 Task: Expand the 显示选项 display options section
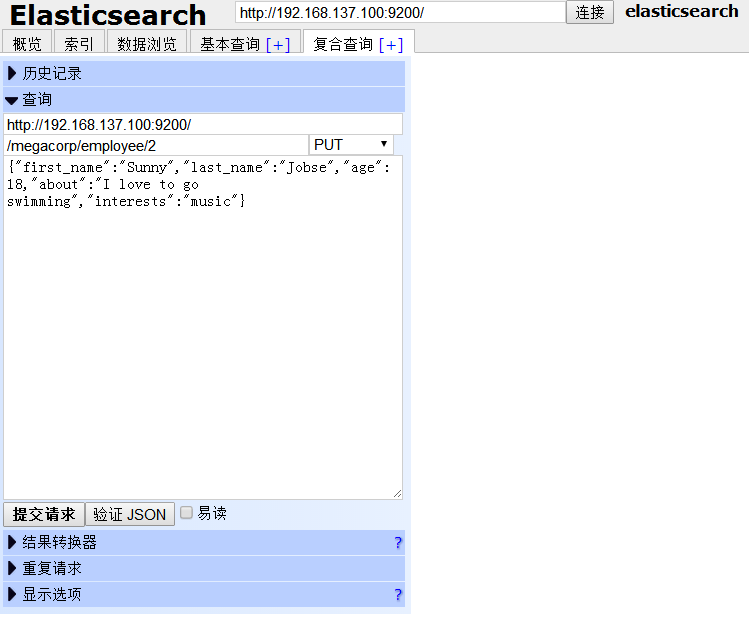(204, 595)
